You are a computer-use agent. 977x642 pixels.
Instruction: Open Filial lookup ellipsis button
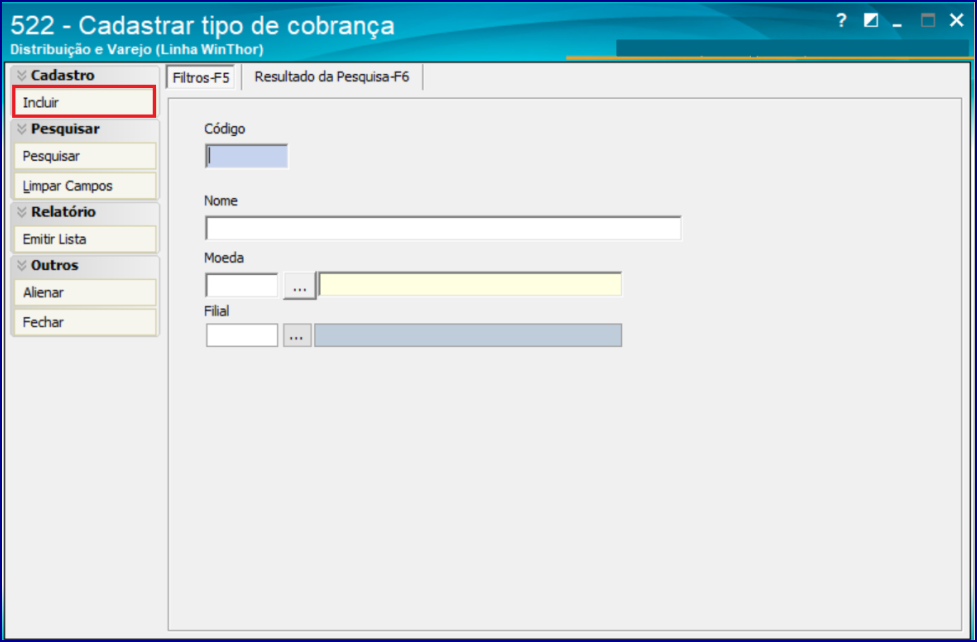[297, 335]
